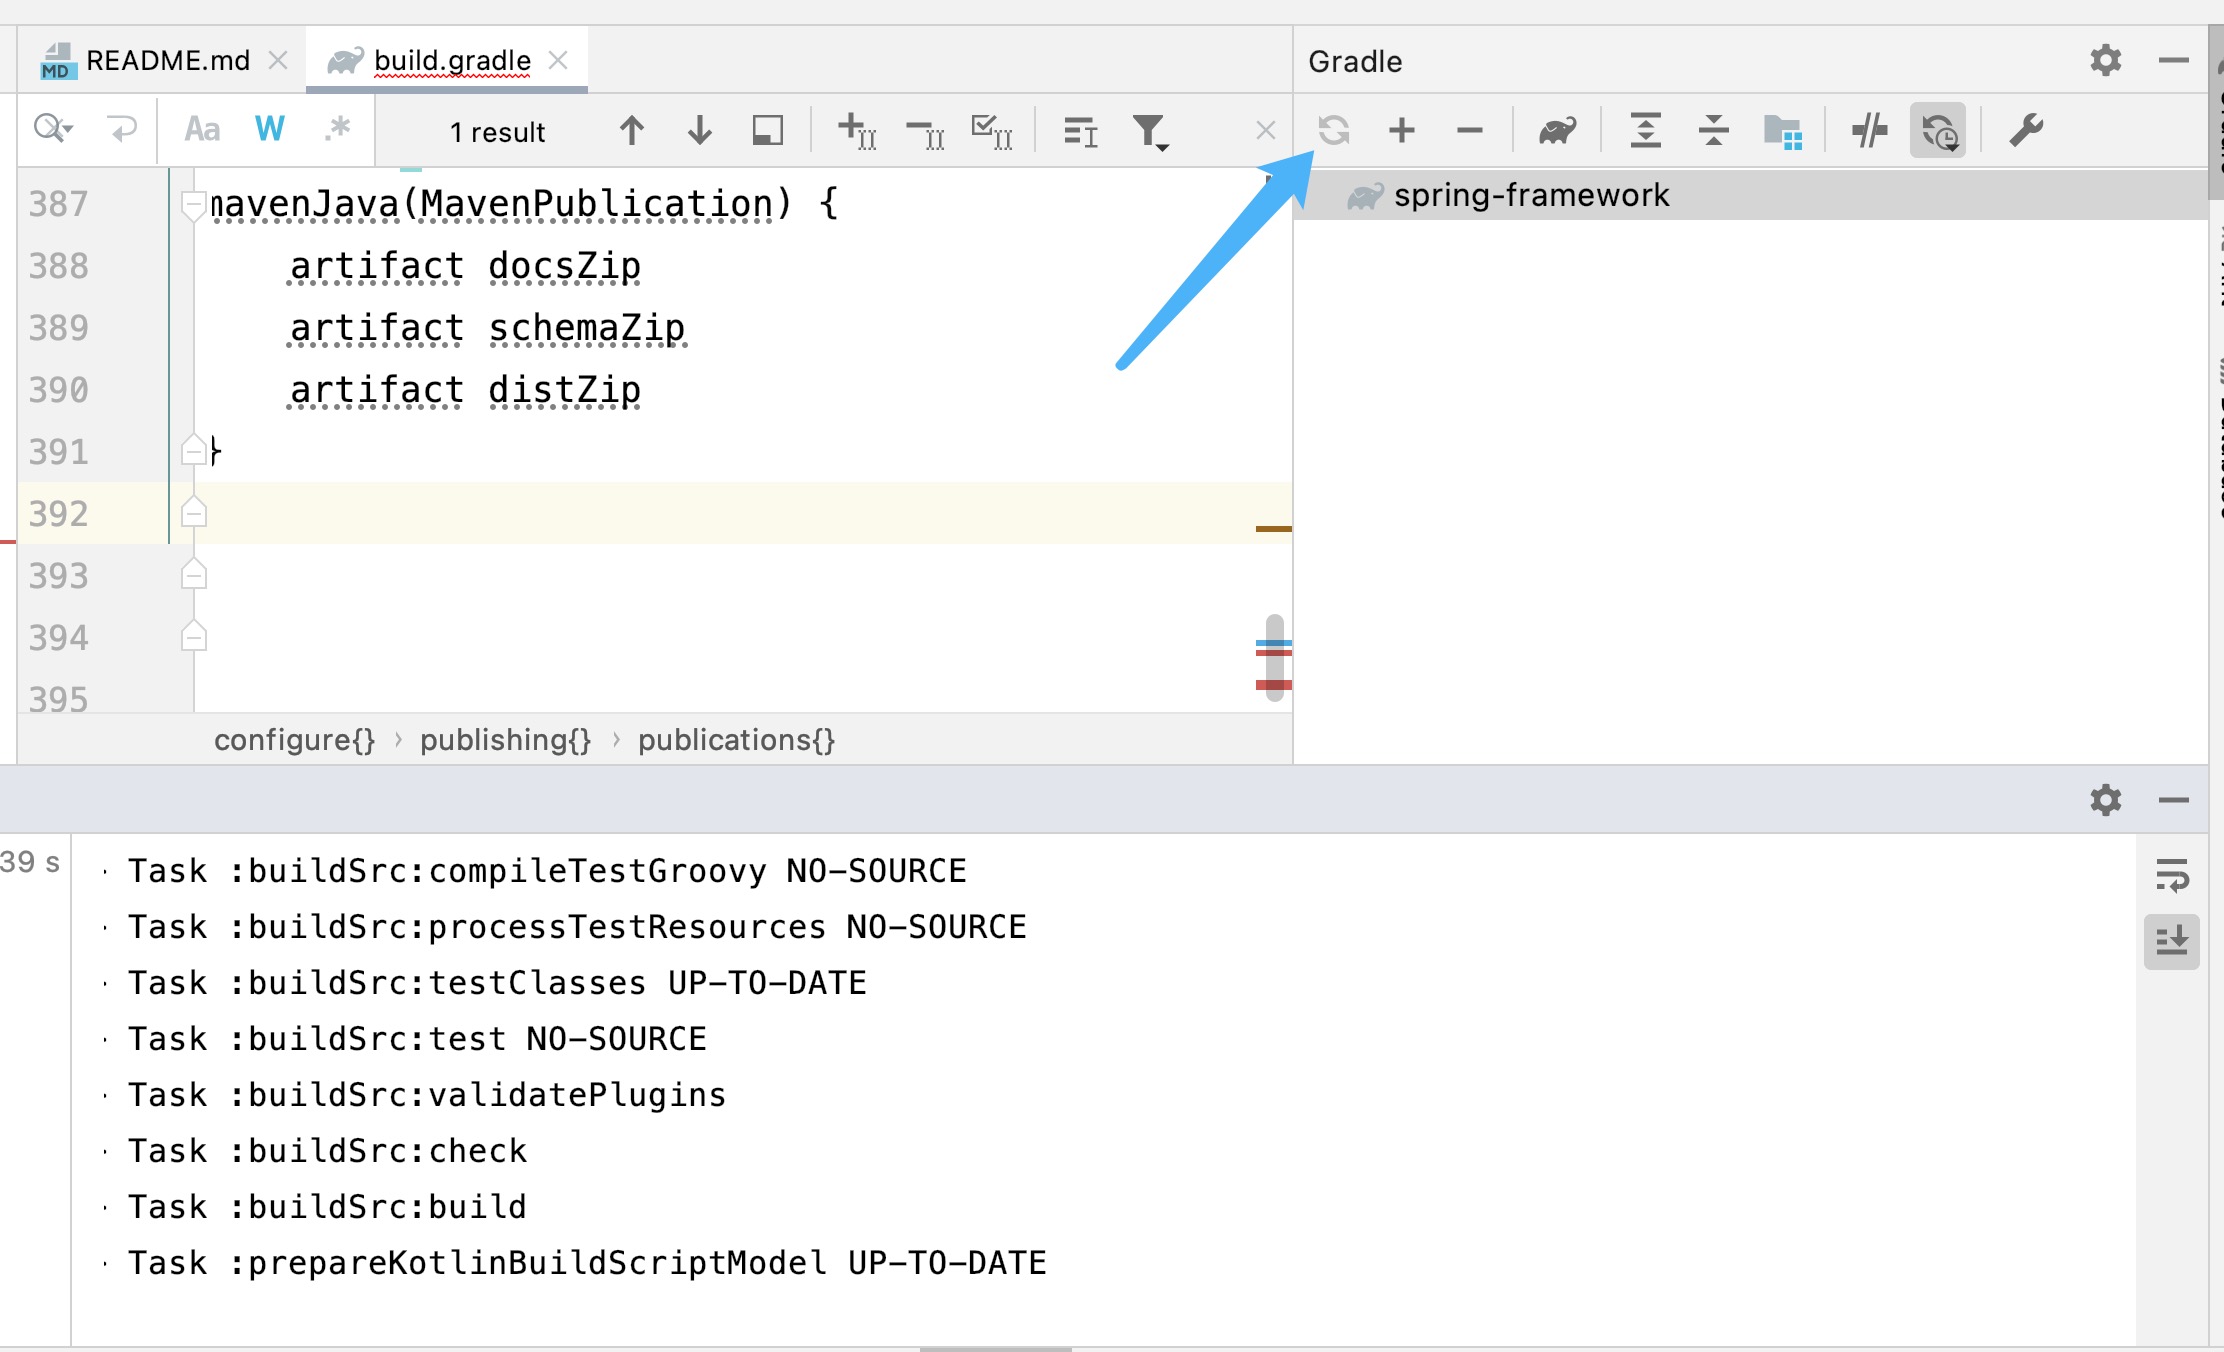Click the orange warning stripe marker
Image resolution: width=2224 pixels, height=1352 pixels.
pos(1273,529)
